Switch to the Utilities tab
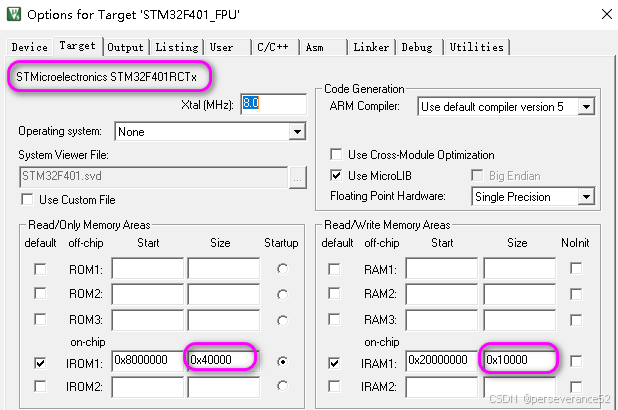Screen dimensions: 618x410 click(477, 47)
